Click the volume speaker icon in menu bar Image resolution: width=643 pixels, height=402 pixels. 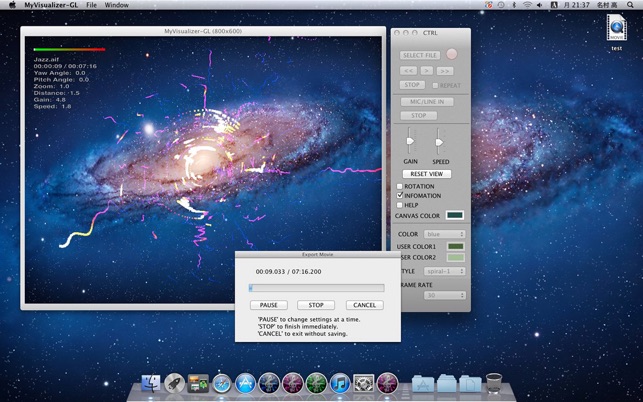point(540,5)
